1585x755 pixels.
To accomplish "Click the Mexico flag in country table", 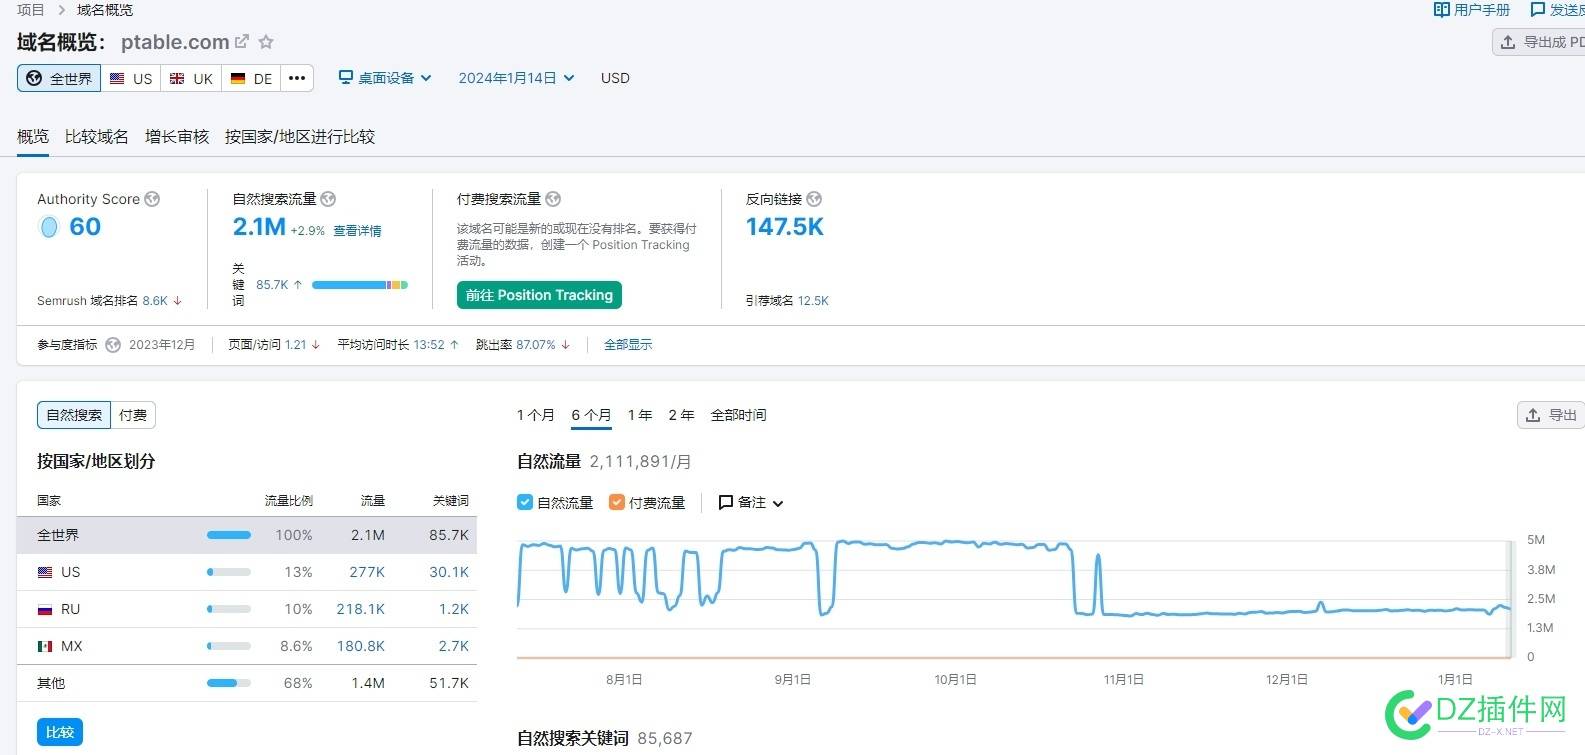I will pos(45,646).
